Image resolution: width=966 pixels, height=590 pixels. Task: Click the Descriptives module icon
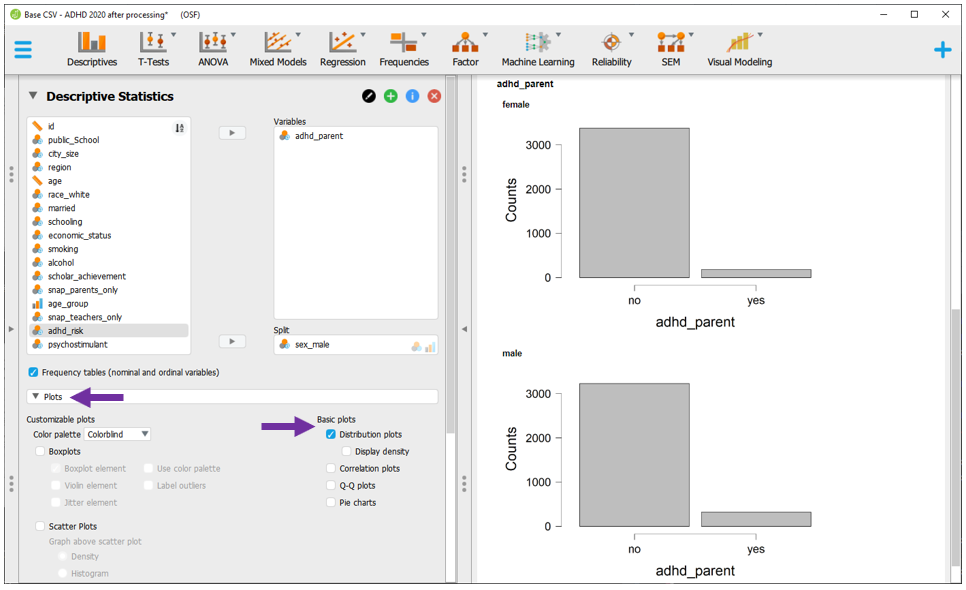[92, 49]
